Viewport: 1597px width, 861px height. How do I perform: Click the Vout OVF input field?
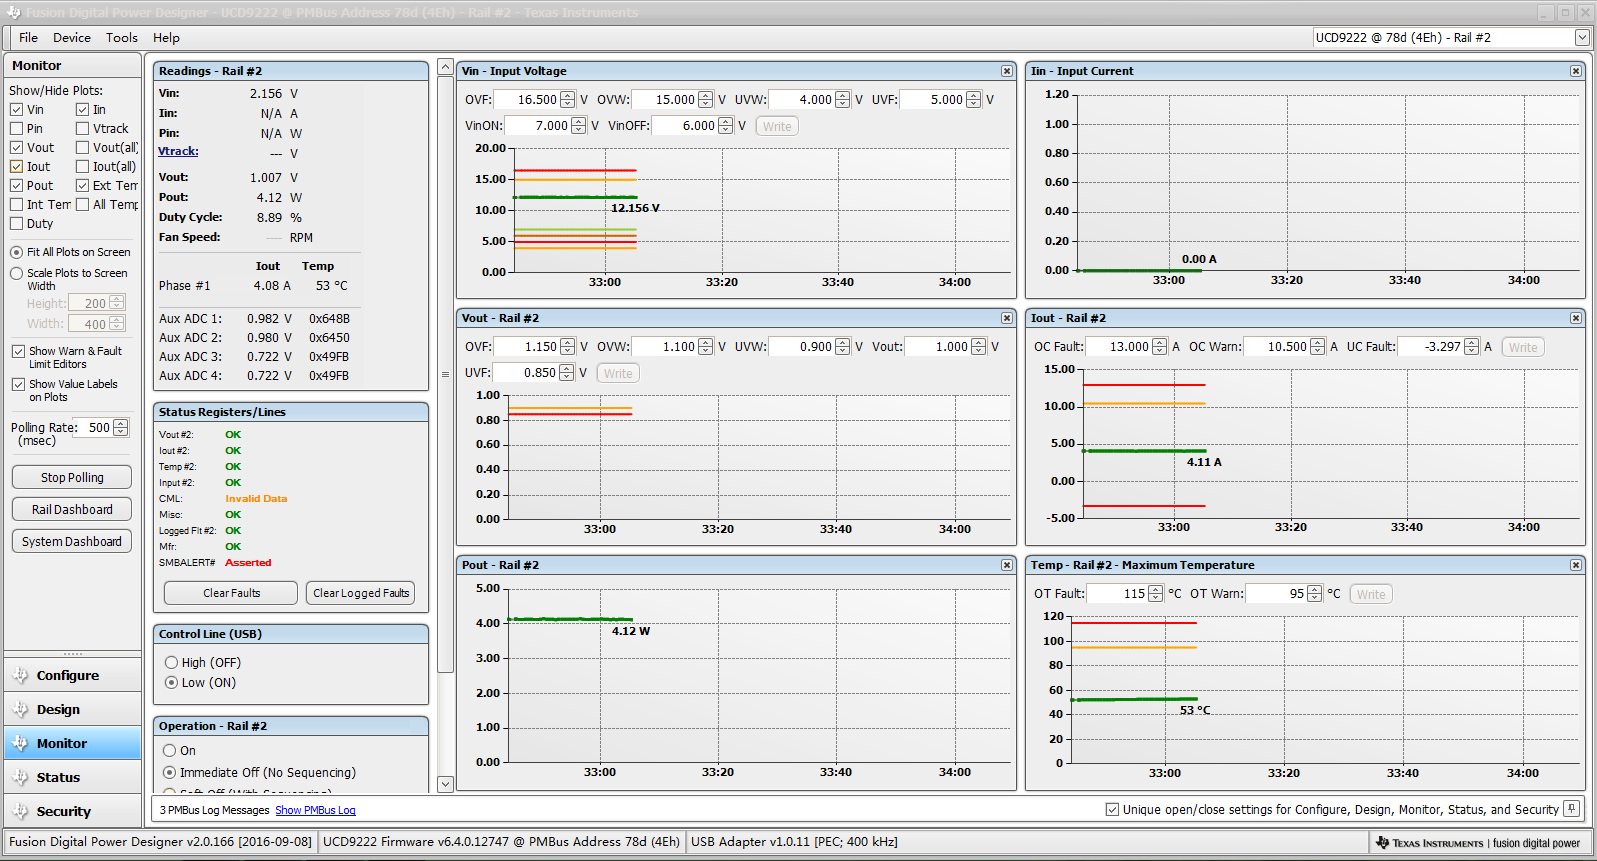529,347
